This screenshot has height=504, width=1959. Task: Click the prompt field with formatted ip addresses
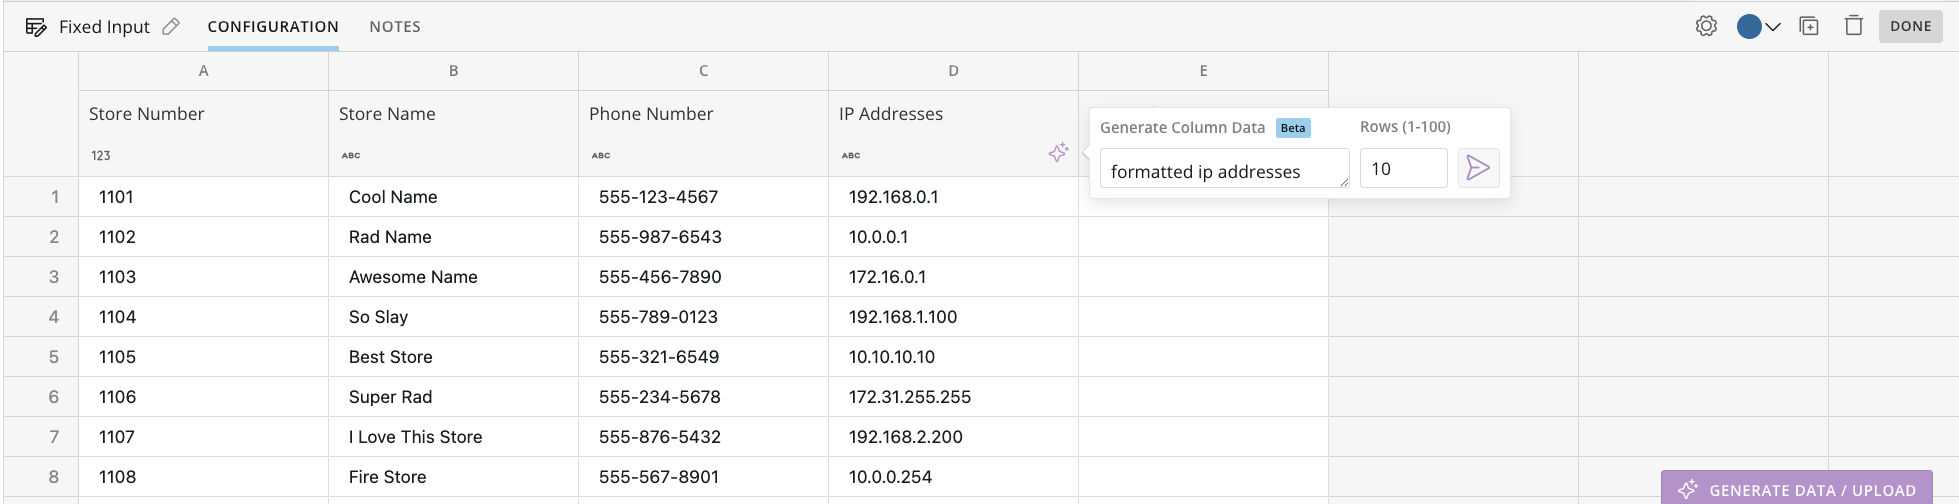tap(1225, 168)
